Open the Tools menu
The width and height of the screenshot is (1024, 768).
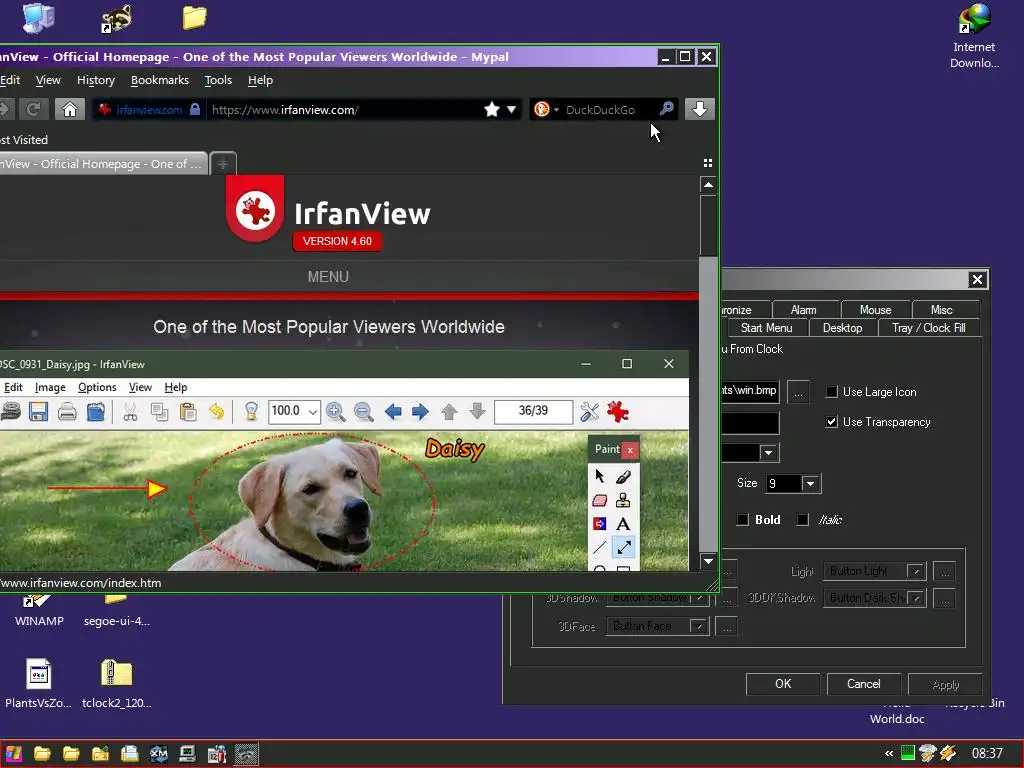pyautogui.click(x=218, y=80)
